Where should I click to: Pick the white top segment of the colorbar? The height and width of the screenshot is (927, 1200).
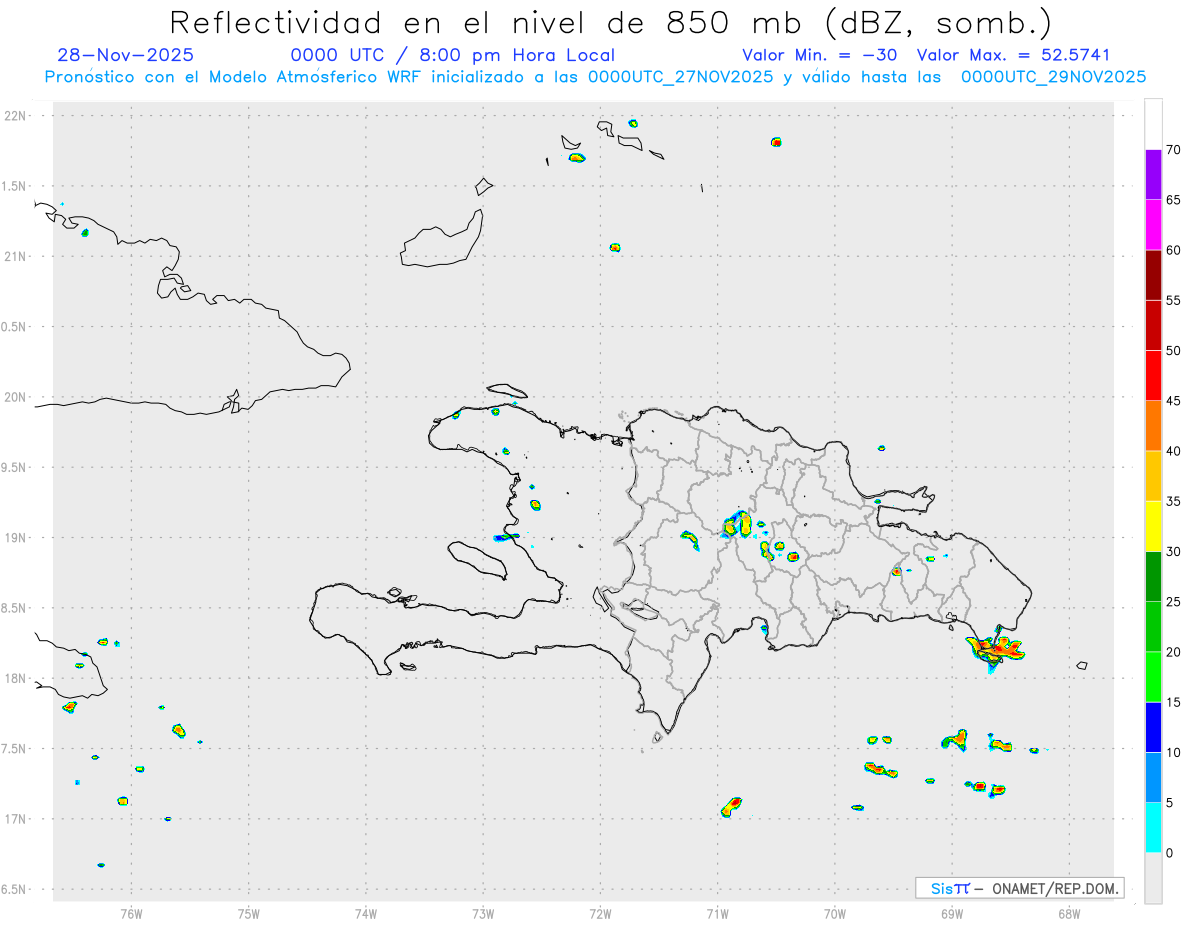[x=1153, y=124]
